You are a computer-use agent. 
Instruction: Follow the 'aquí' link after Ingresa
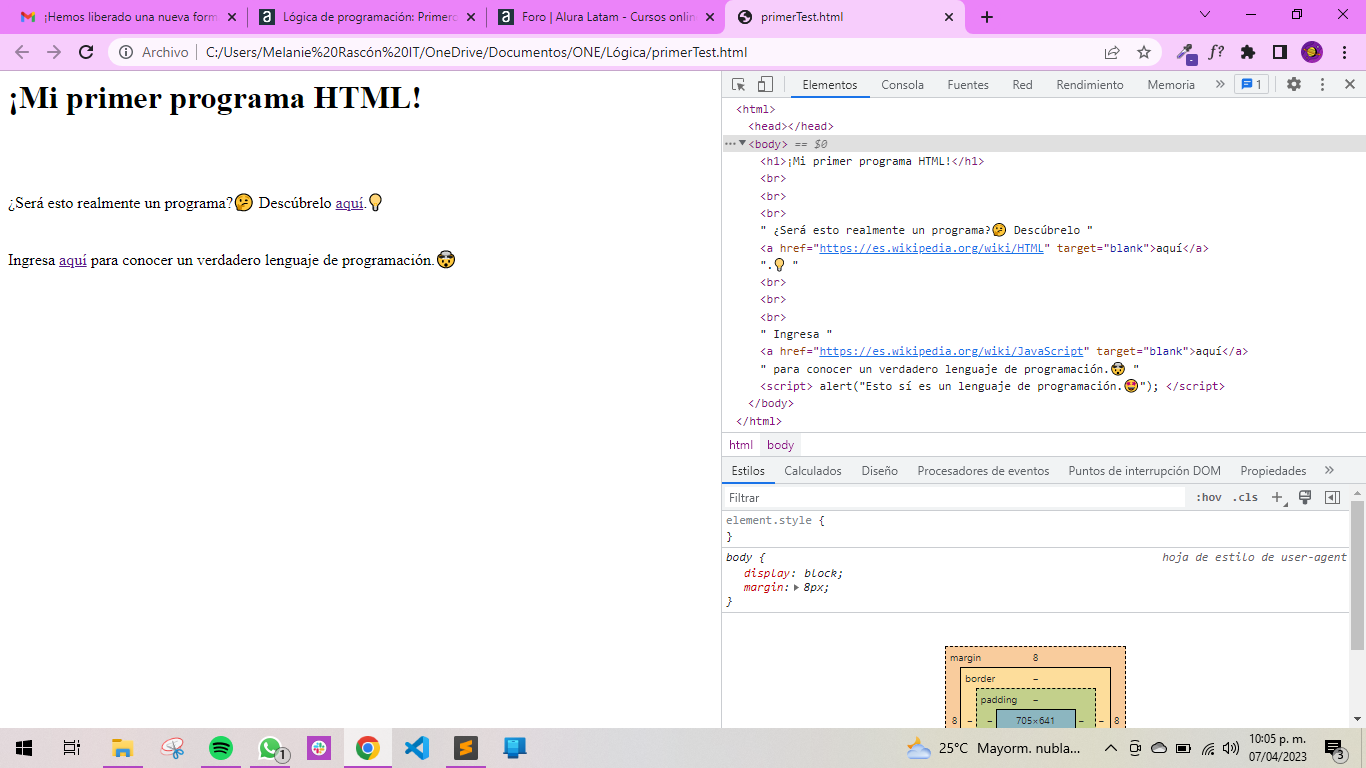[73, 260]
